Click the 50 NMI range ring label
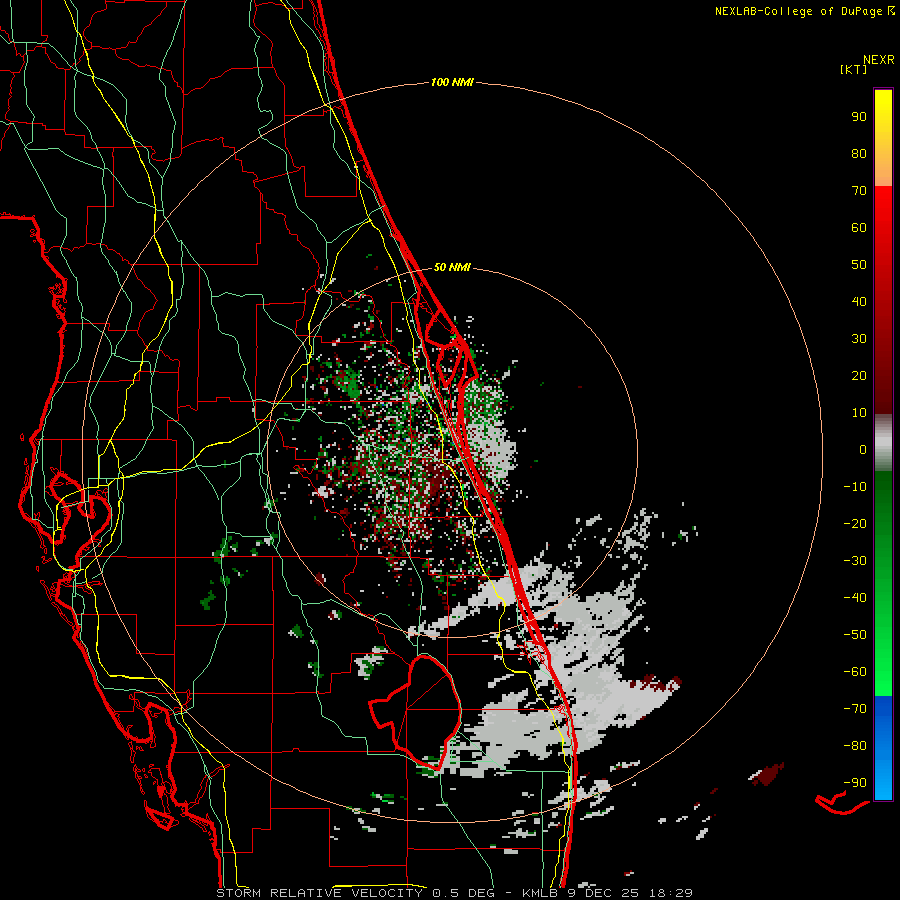The height and width of the screenshot is (900, 900). [452, 267]
